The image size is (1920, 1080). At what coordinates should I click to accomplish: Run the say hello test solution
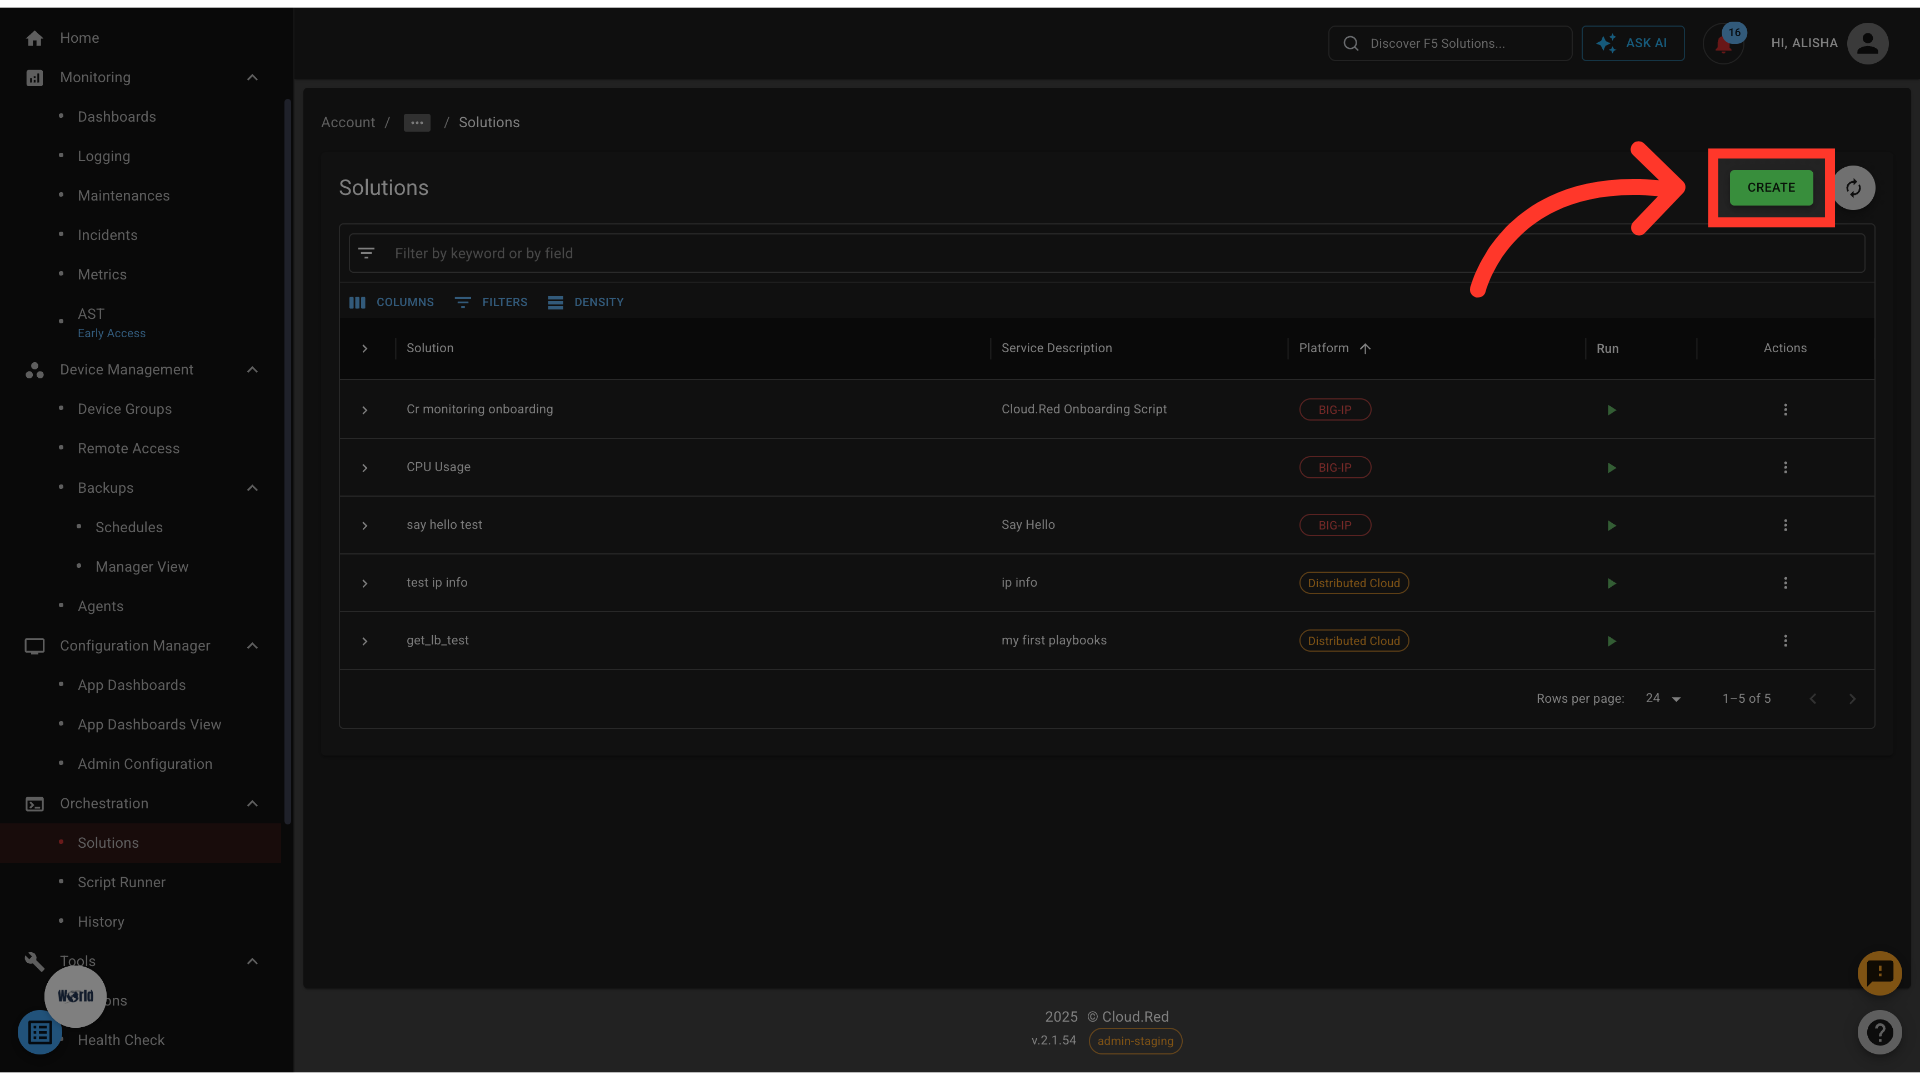coord(1611,526)
